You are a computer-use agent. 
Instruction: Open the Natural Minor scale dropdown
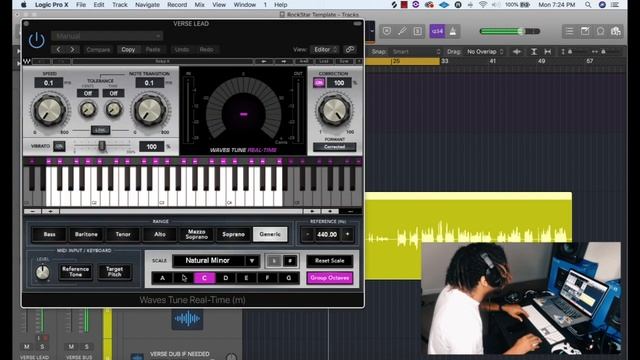(x=216, y=260)
